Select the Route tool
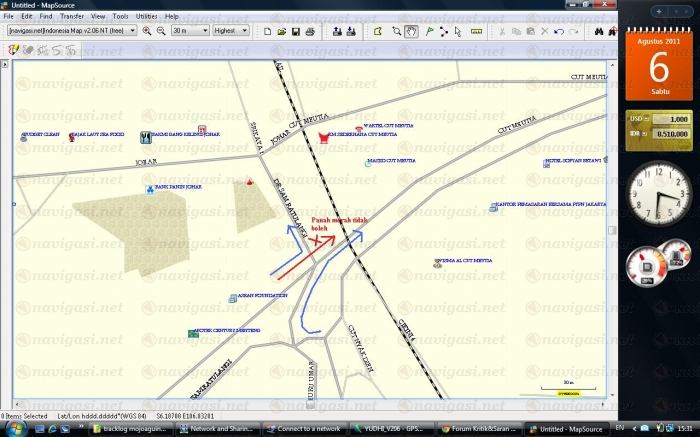The height and width of the screenshot is (437, 700). click(x=443, y=31)
